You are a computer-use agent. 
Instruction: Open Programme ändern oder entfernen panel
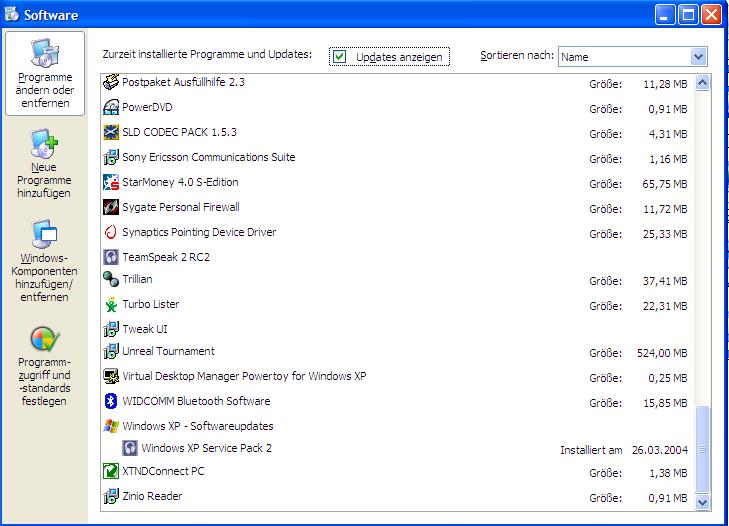coord(45,73)
